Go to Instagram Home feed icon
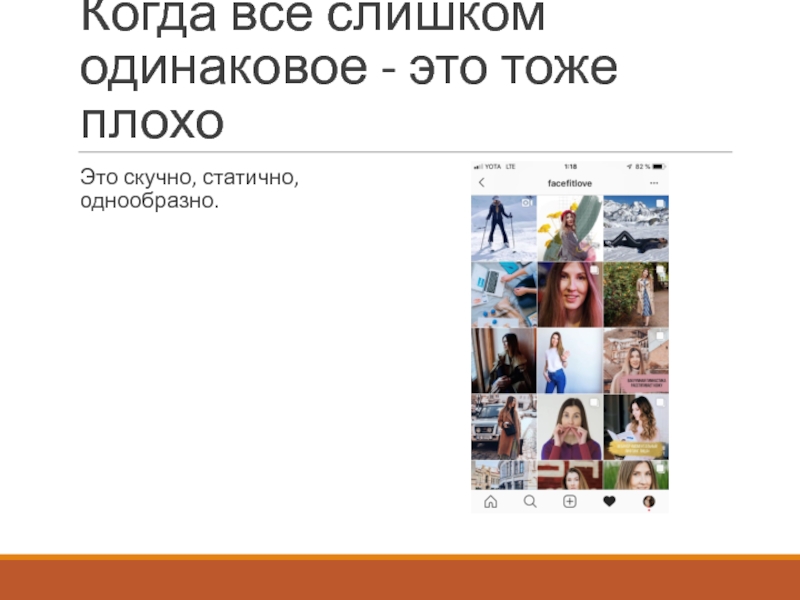 coord(490,502)
